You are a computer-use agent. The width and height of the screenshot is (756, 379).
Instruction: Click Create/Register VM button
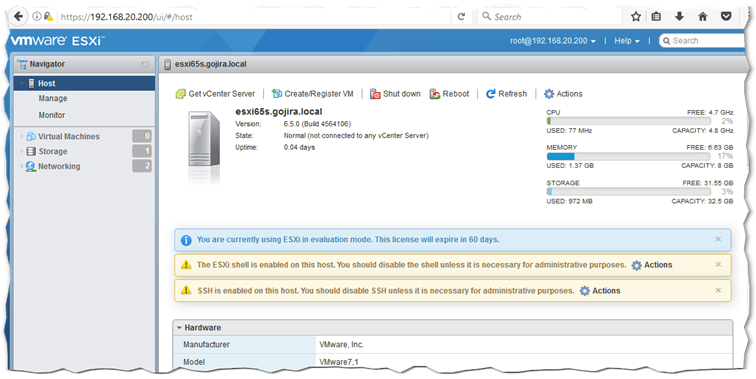[312, 94]
